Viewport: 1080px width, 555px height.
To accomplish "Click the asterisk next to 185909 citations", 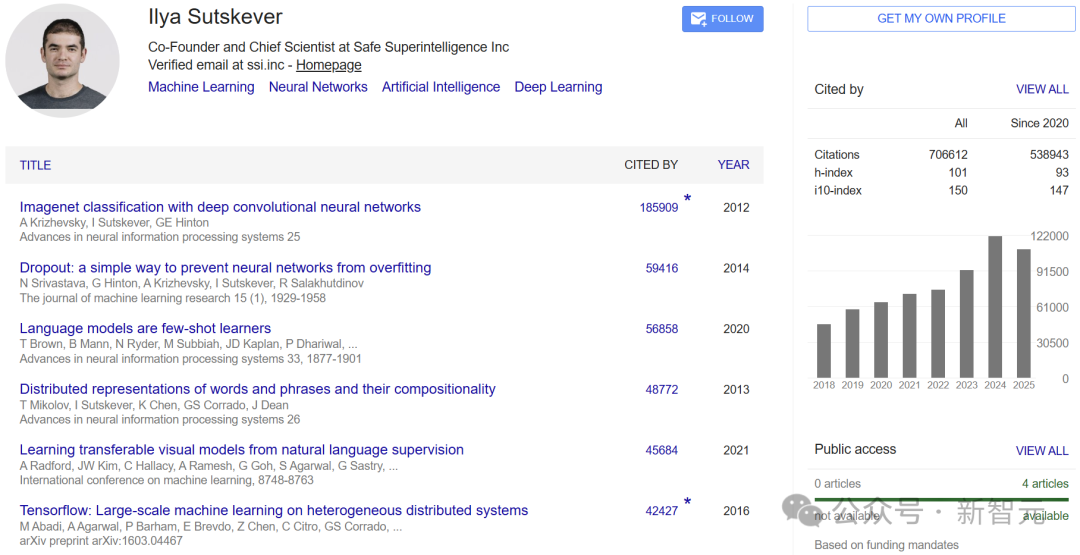I will (x=687, y=200).
